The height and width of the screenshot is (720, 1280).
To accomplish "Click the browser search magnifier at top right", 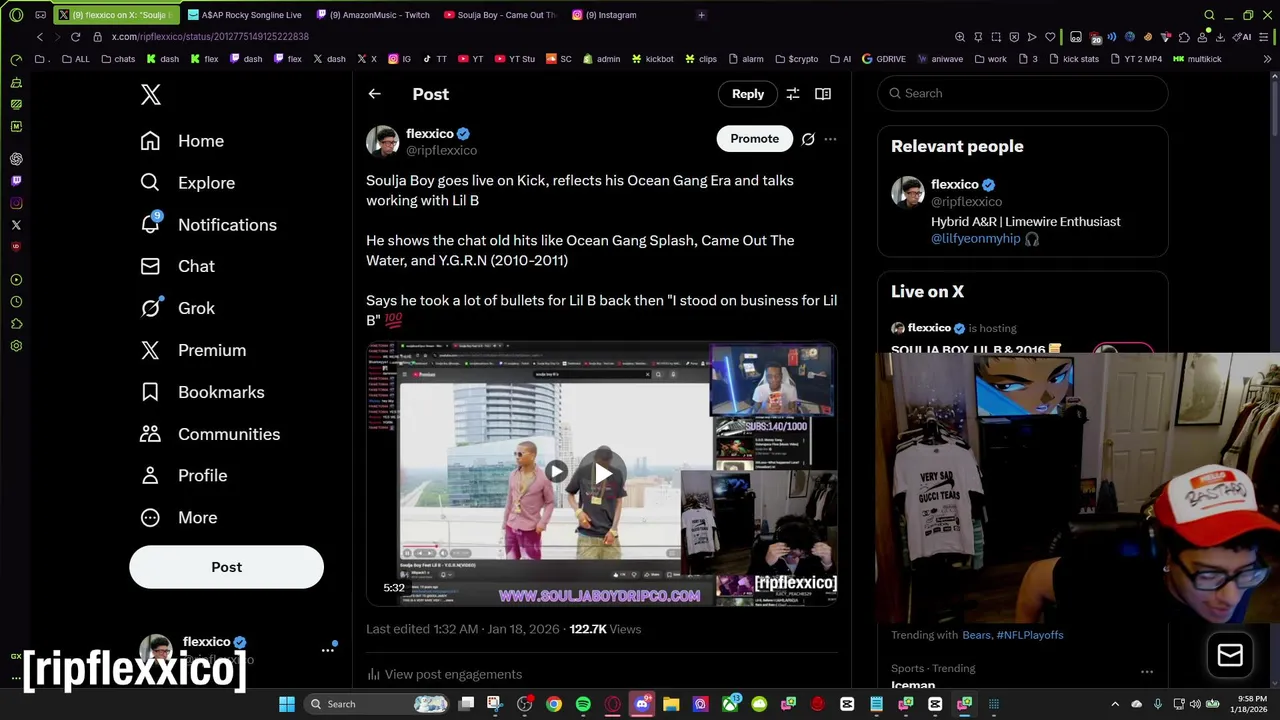I will tap(1209, 15).
